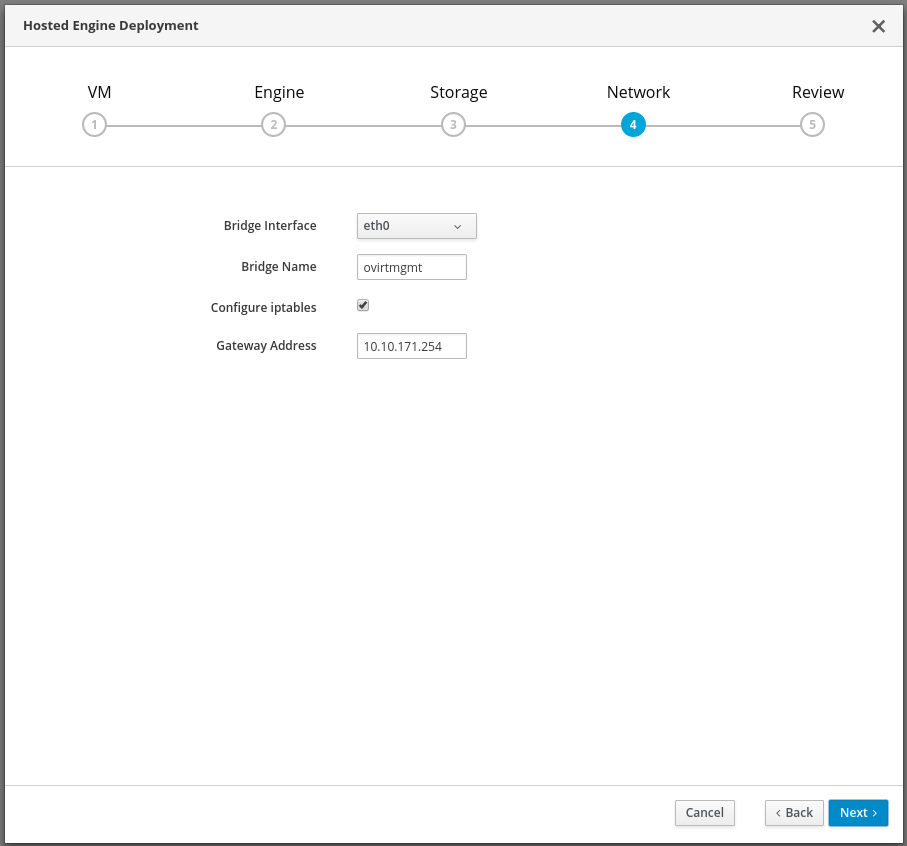Select the Network step label
907x846 pixels.
pos(638,92)
